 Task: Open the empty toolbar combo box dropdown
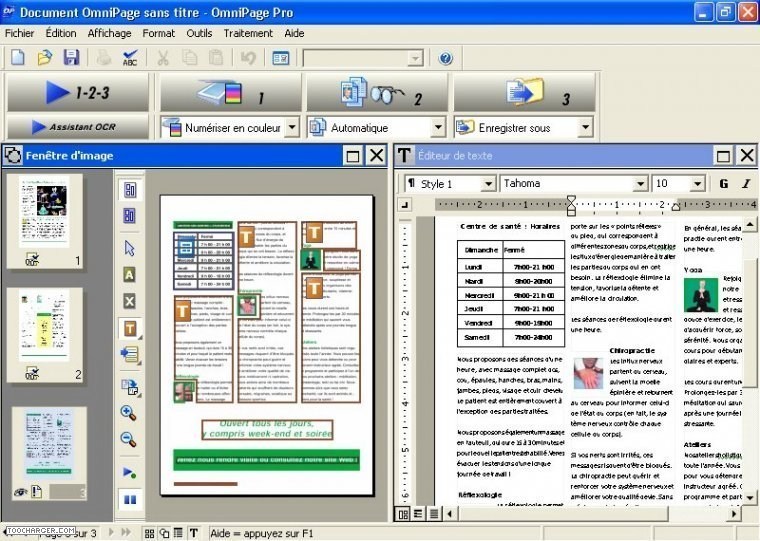tap(414, 59)
